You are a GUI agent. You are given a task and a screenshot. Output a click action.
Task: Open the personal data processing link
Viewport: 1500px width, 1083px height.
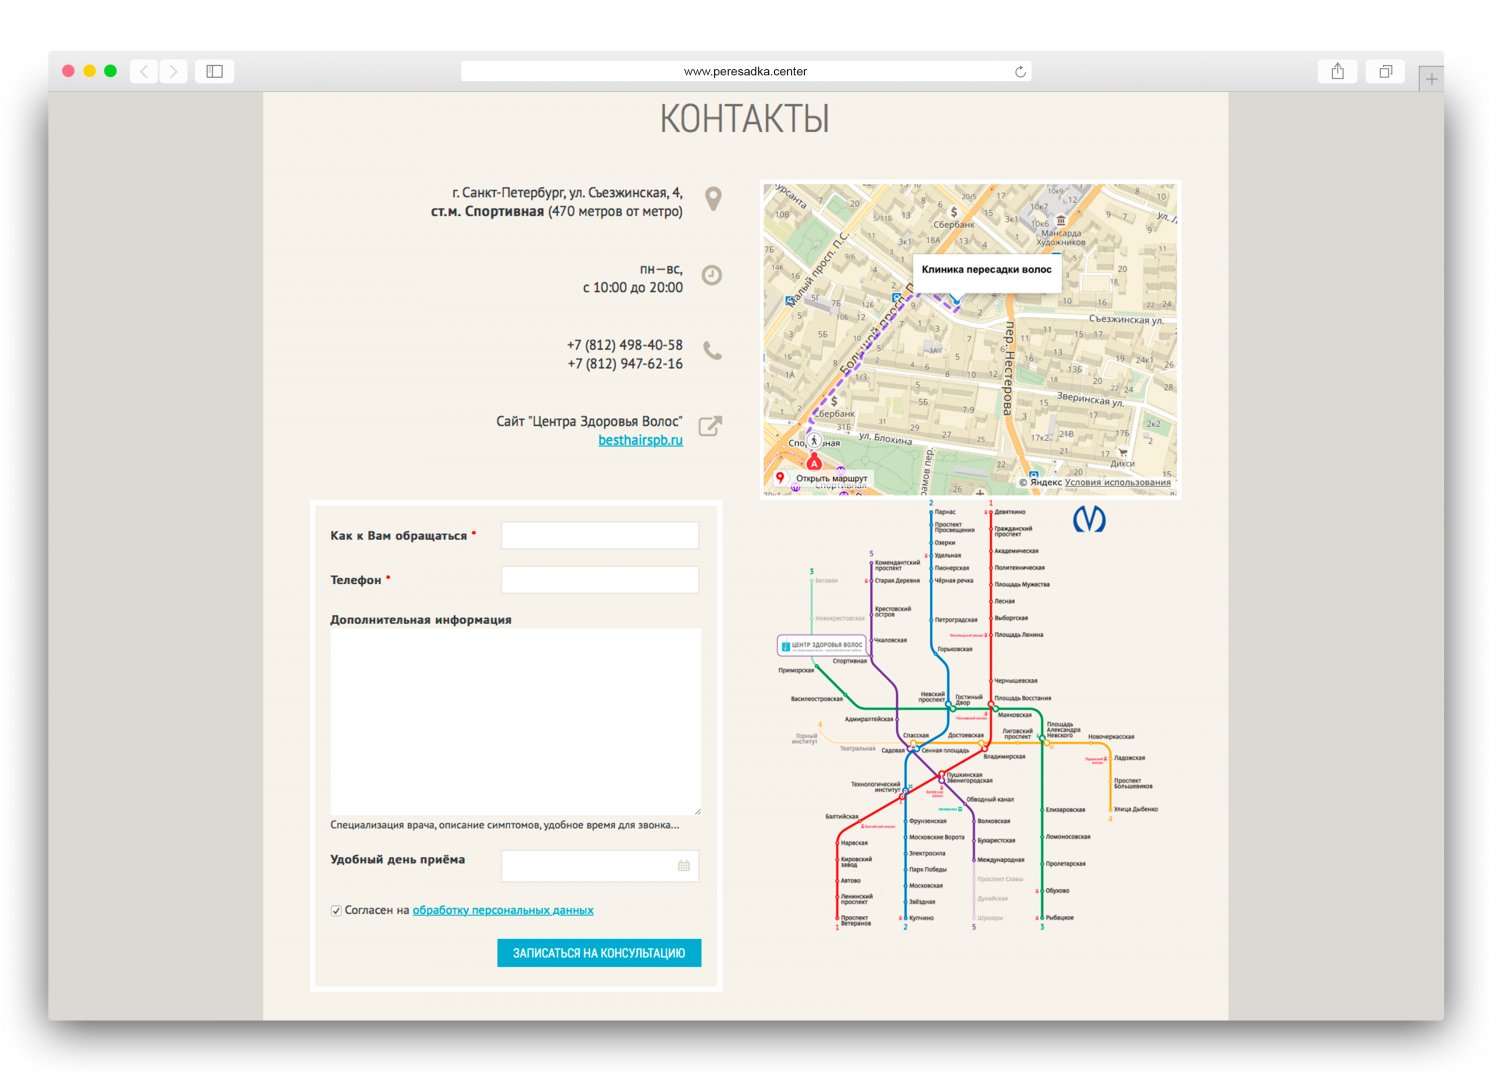point(503,910)
